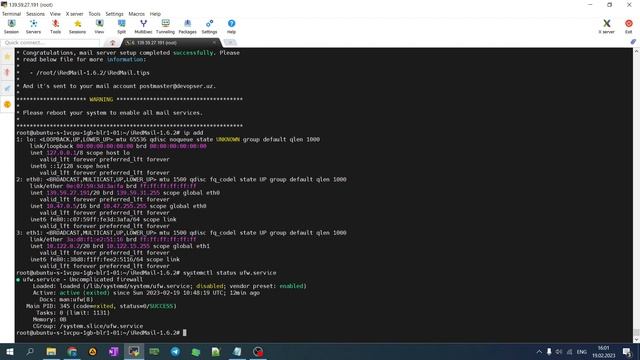The height and width of the screenshot is (360, 640).
Task: Click the volume icon in system tray
Action: click(559, 351)
